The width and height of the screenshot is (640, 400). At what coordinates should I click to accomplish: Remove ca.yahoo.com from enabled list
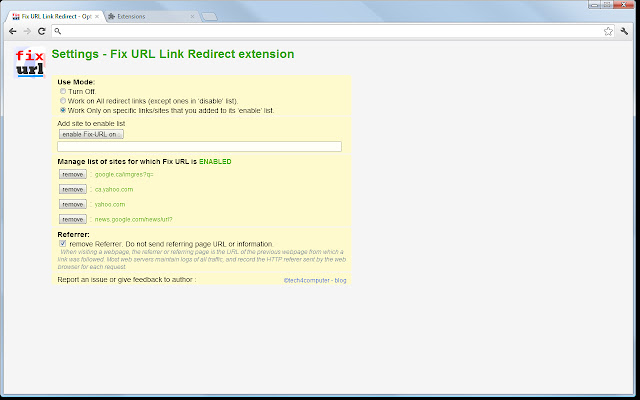click(x=73, y=189)
